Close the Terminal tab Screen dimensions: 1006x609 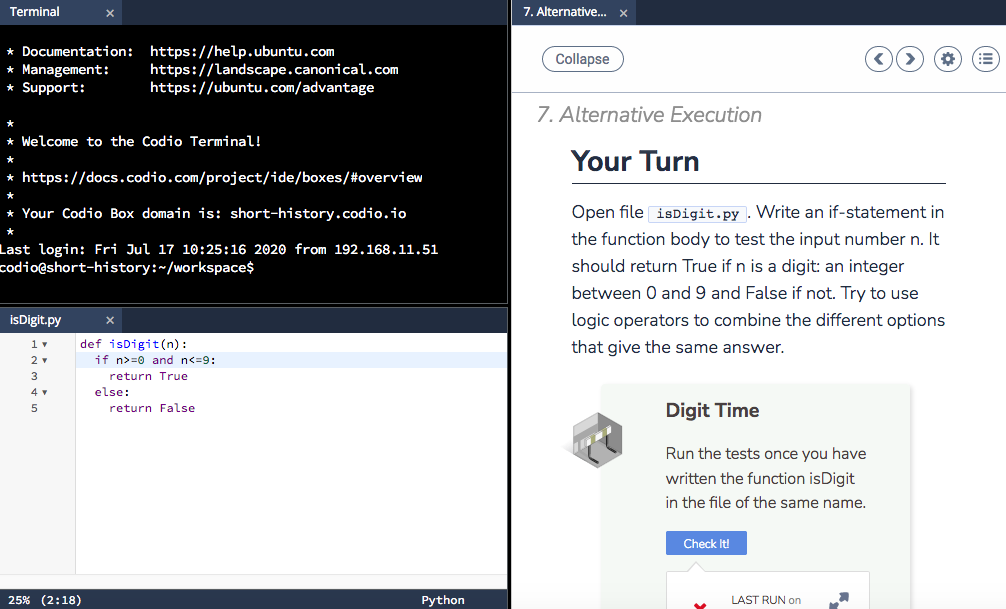[x=110, y=13]
